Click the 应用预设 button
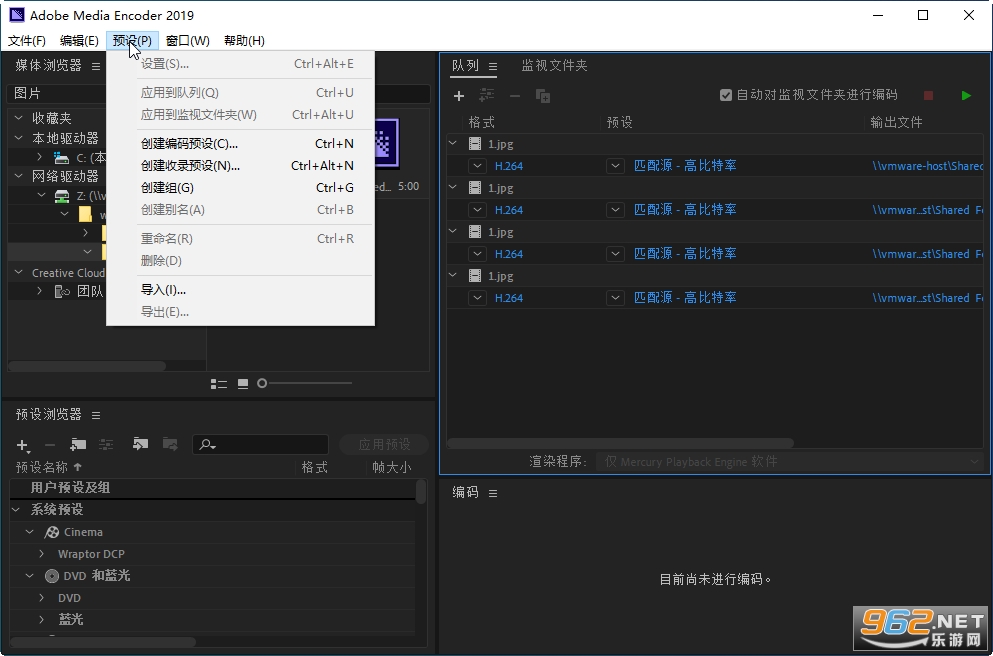Image resolution: width=993 pixels, height=656 pixels. click(x=384, y=445)
